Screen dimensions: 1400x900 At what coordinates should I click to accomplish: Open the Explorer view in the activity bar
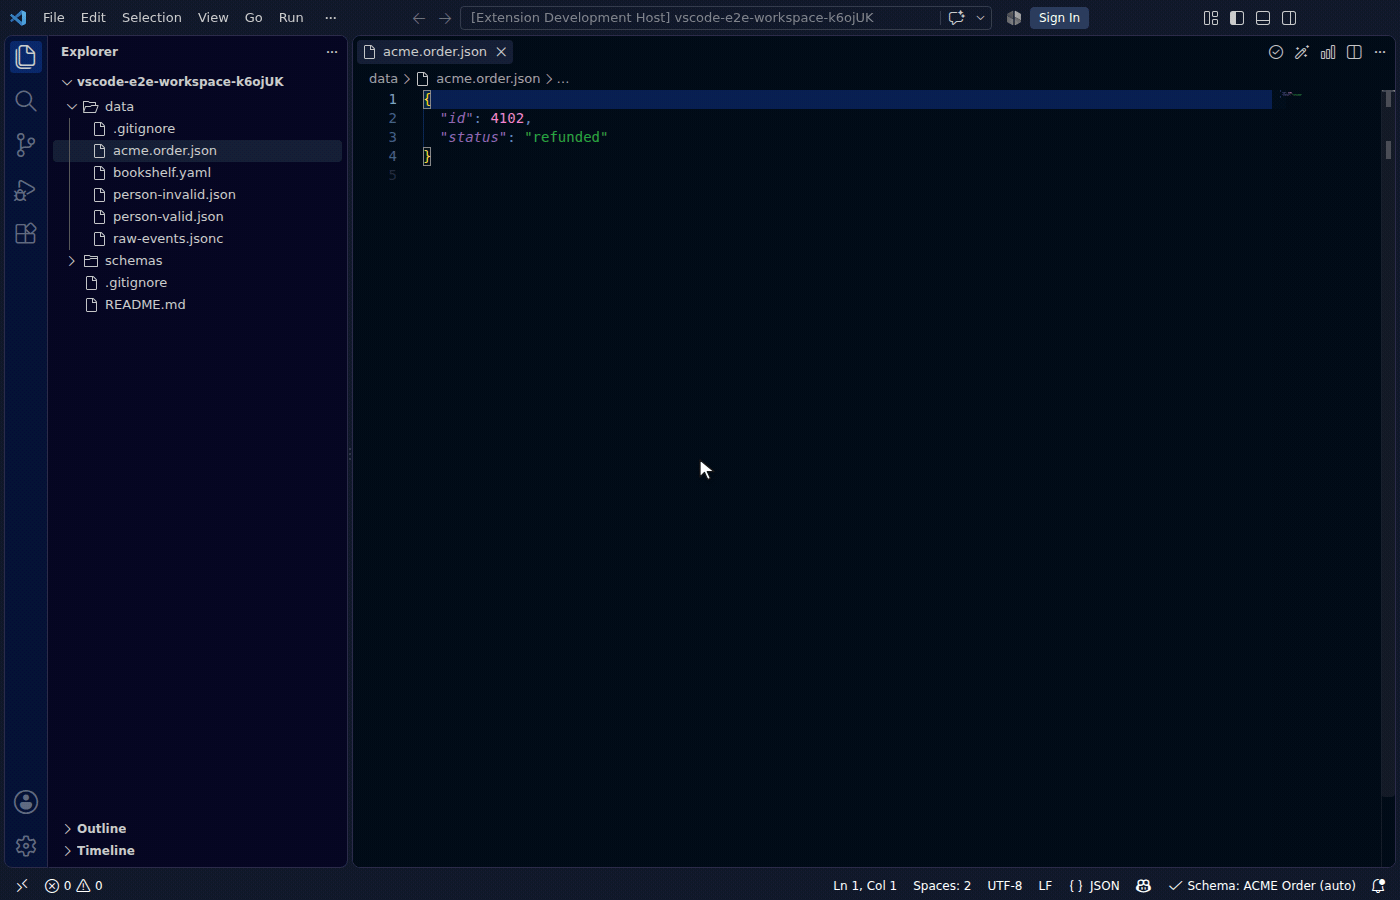[x=26, y=57]
